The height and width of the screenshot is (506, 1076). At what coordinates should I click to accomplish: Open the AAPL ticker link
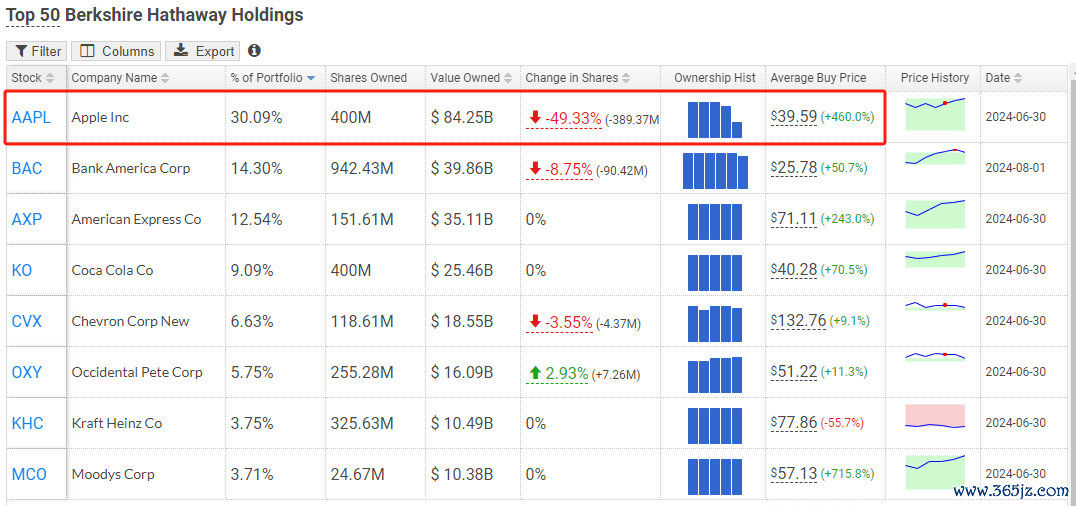point(31,117)
